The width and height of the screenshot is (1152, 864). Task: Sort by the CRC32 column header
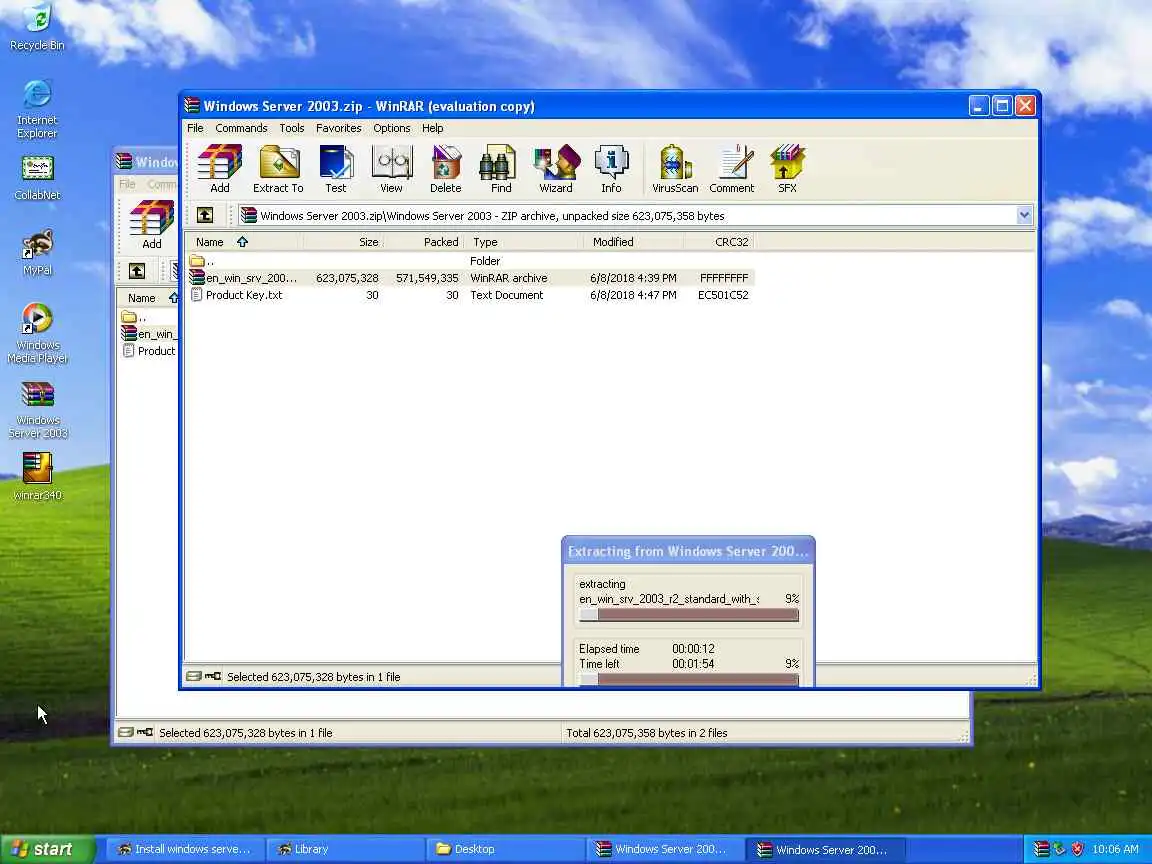(719, 242)
